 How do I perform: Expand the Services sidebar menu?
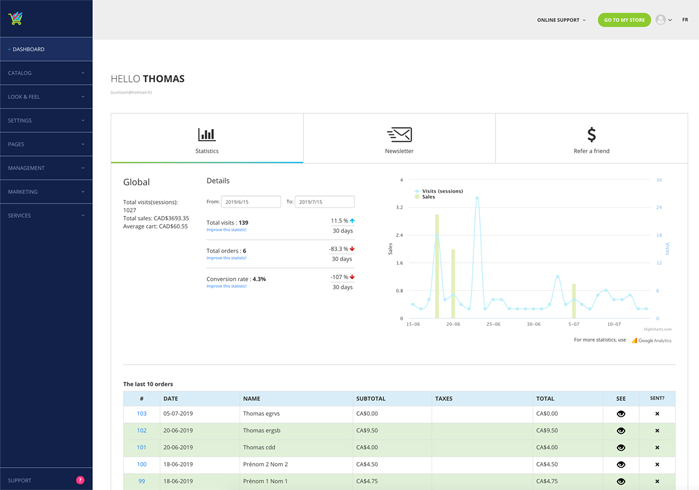point(46,215)
